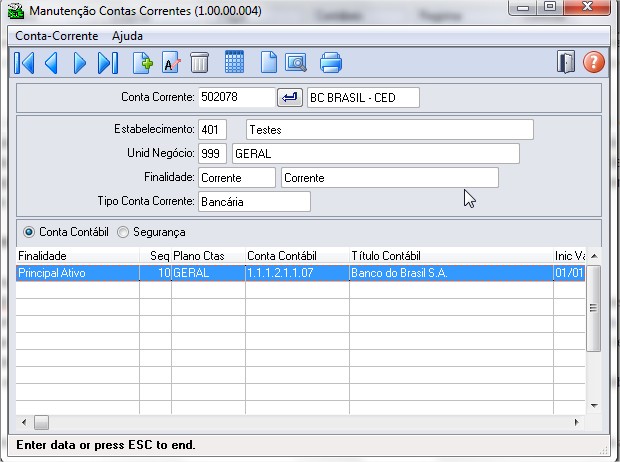
Task: Click the grid's vertical scrollbar down arrow
Action: click(594, 406)
